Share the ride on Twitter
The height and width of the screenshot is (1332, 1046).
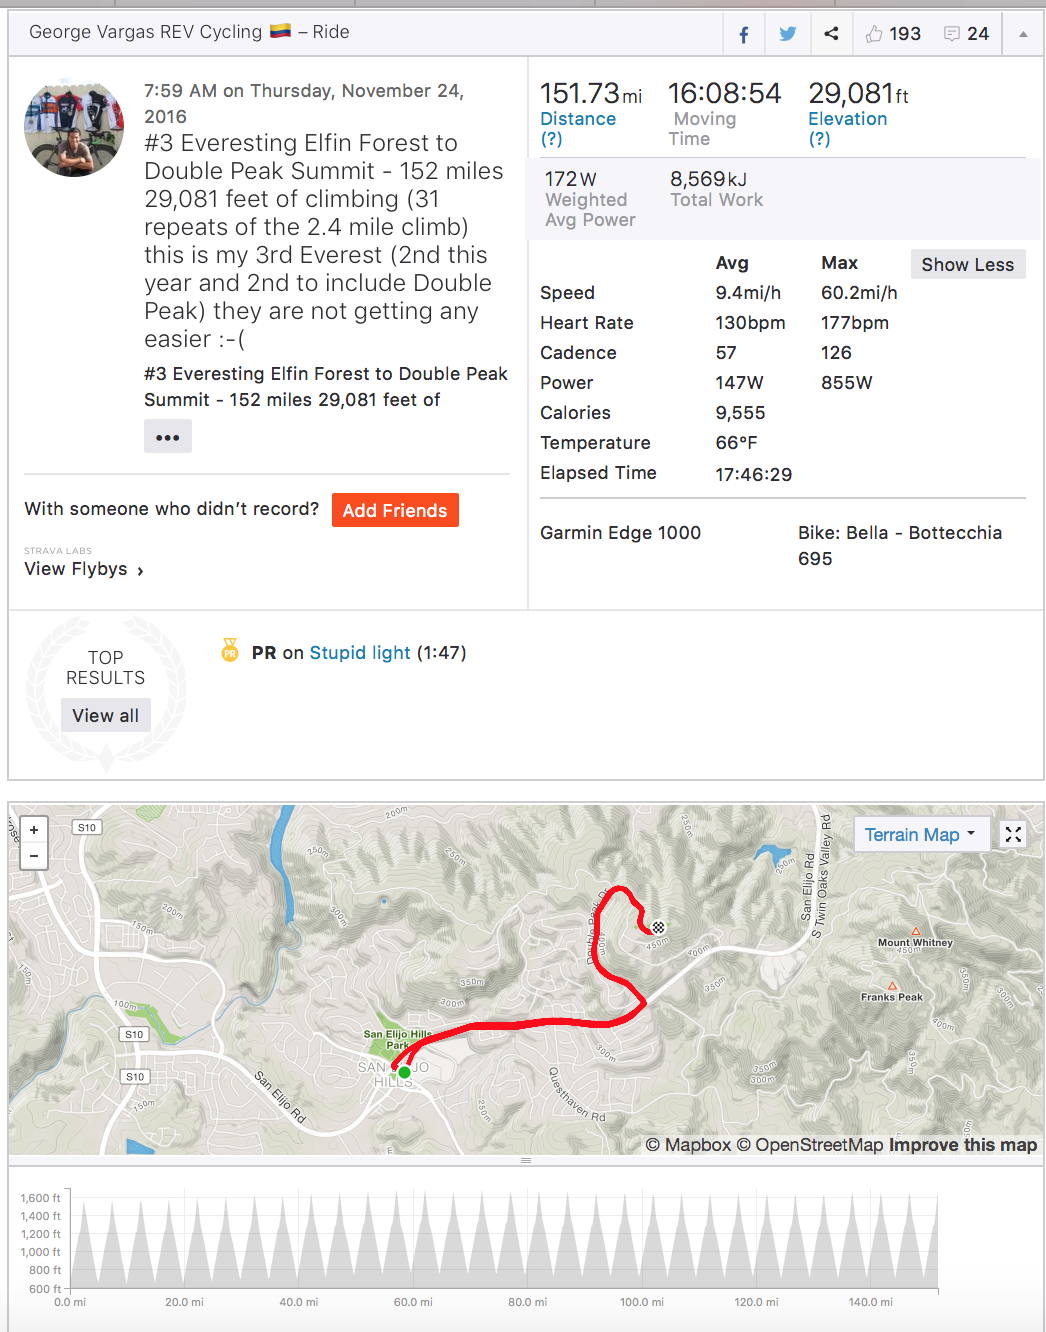(788, 35)
